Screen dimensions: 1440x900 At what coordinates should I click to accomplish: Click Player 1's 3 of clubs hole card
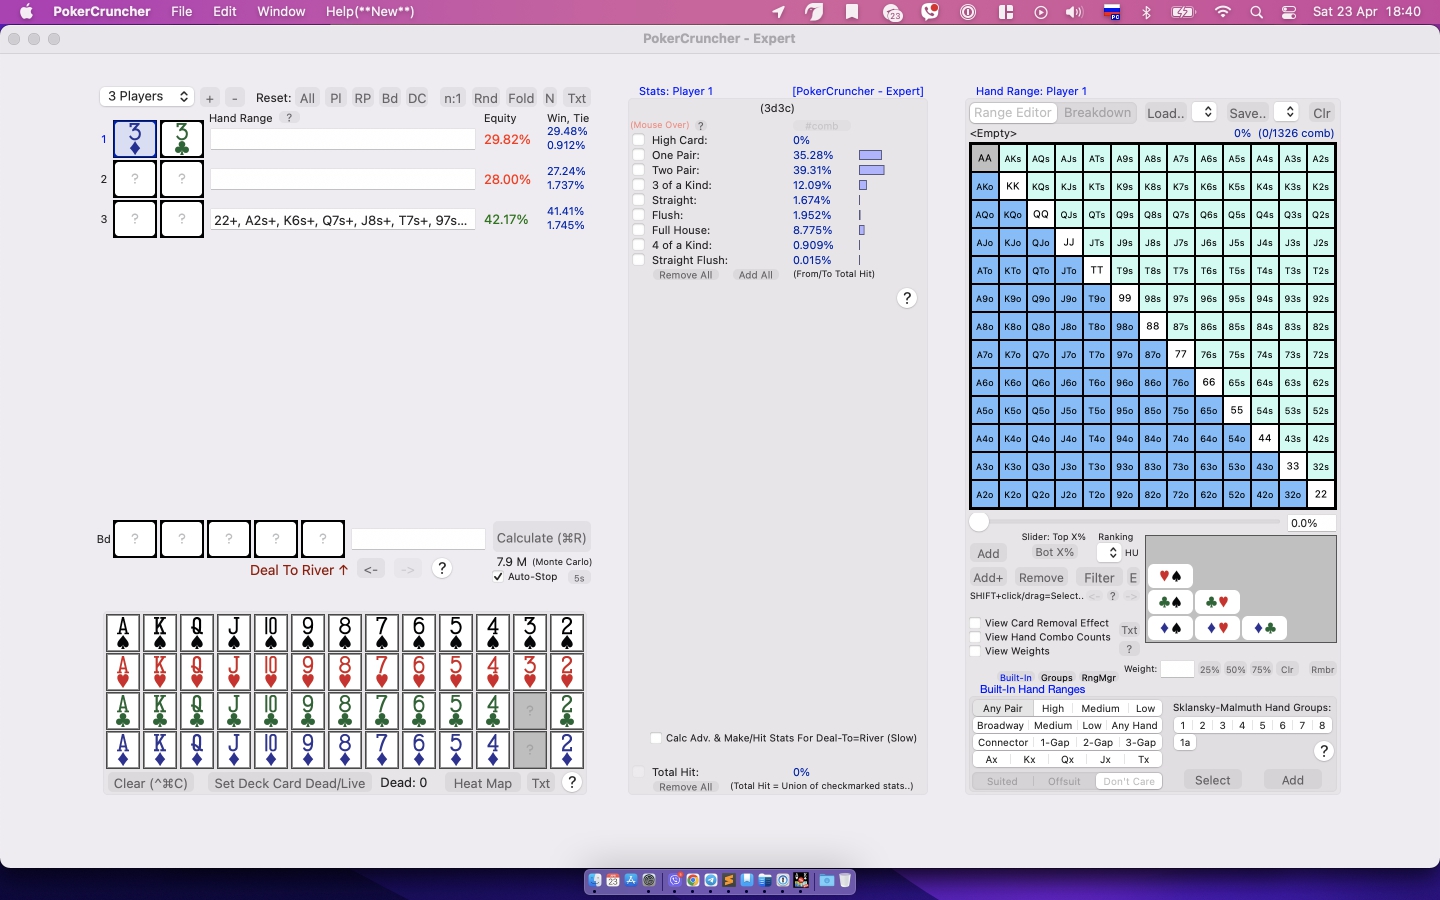(x=182, y=139)
